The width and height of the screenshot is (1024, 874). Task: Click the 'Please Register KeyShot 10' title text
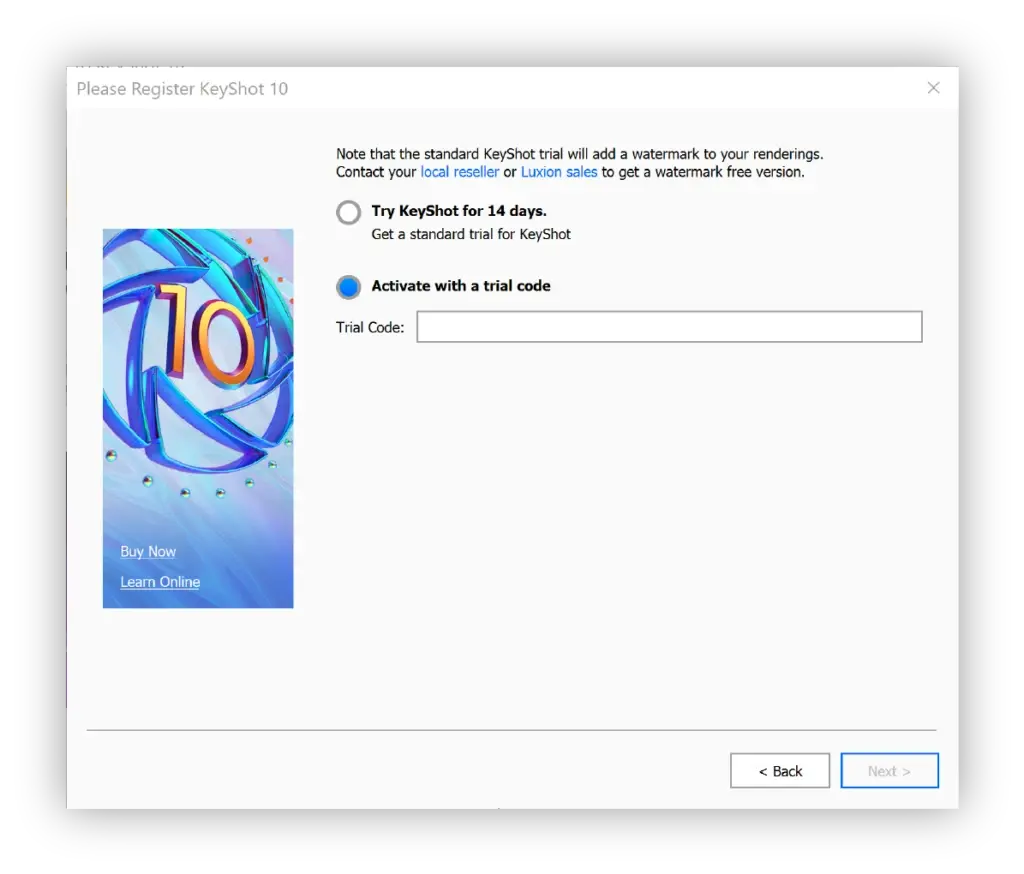182,89
